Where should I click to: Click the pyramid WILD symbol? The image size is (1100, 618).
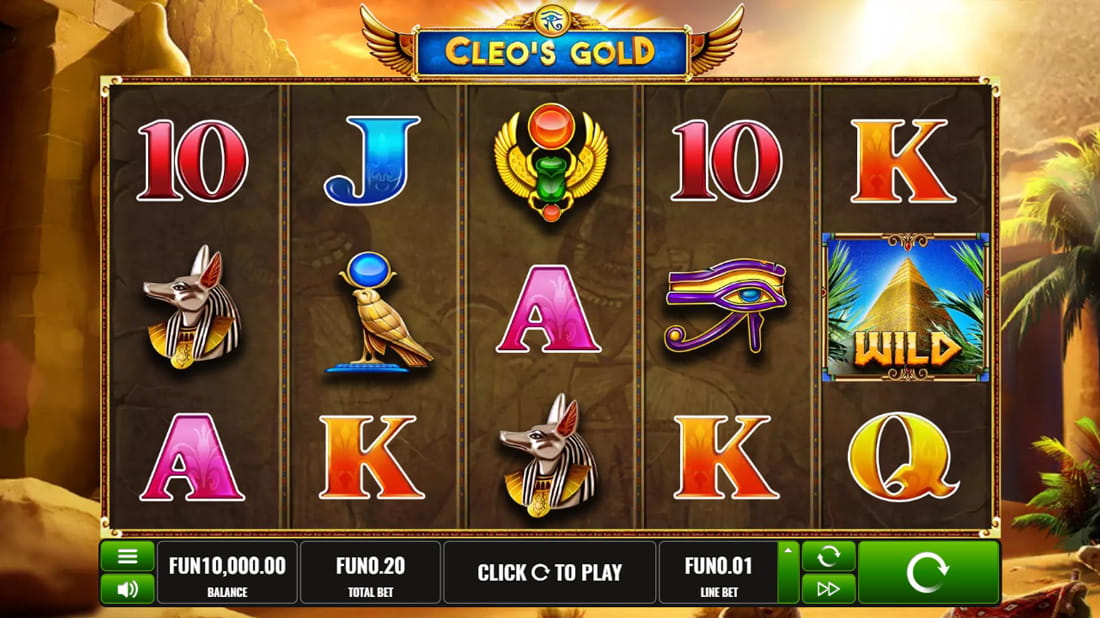(x=905, y=308)
